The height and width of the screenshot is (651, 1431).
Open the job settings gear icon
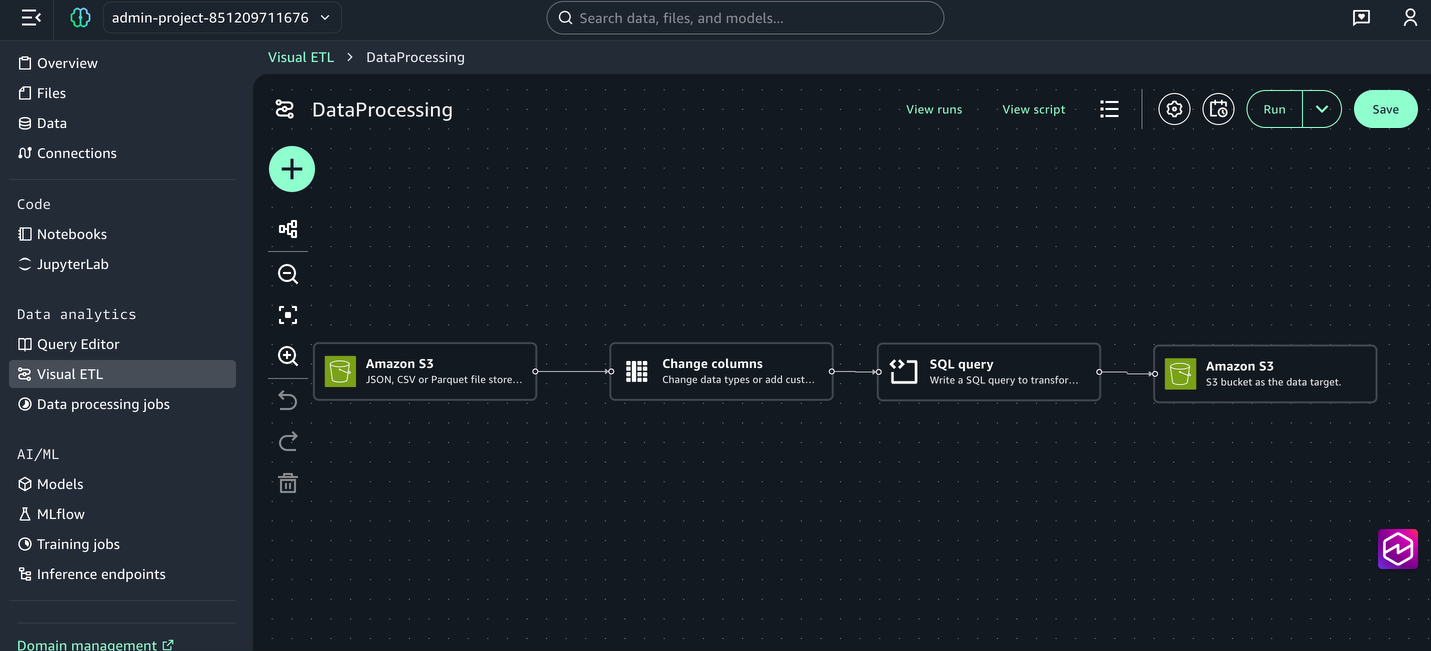pyautogui.click(x=1175, y=109)
